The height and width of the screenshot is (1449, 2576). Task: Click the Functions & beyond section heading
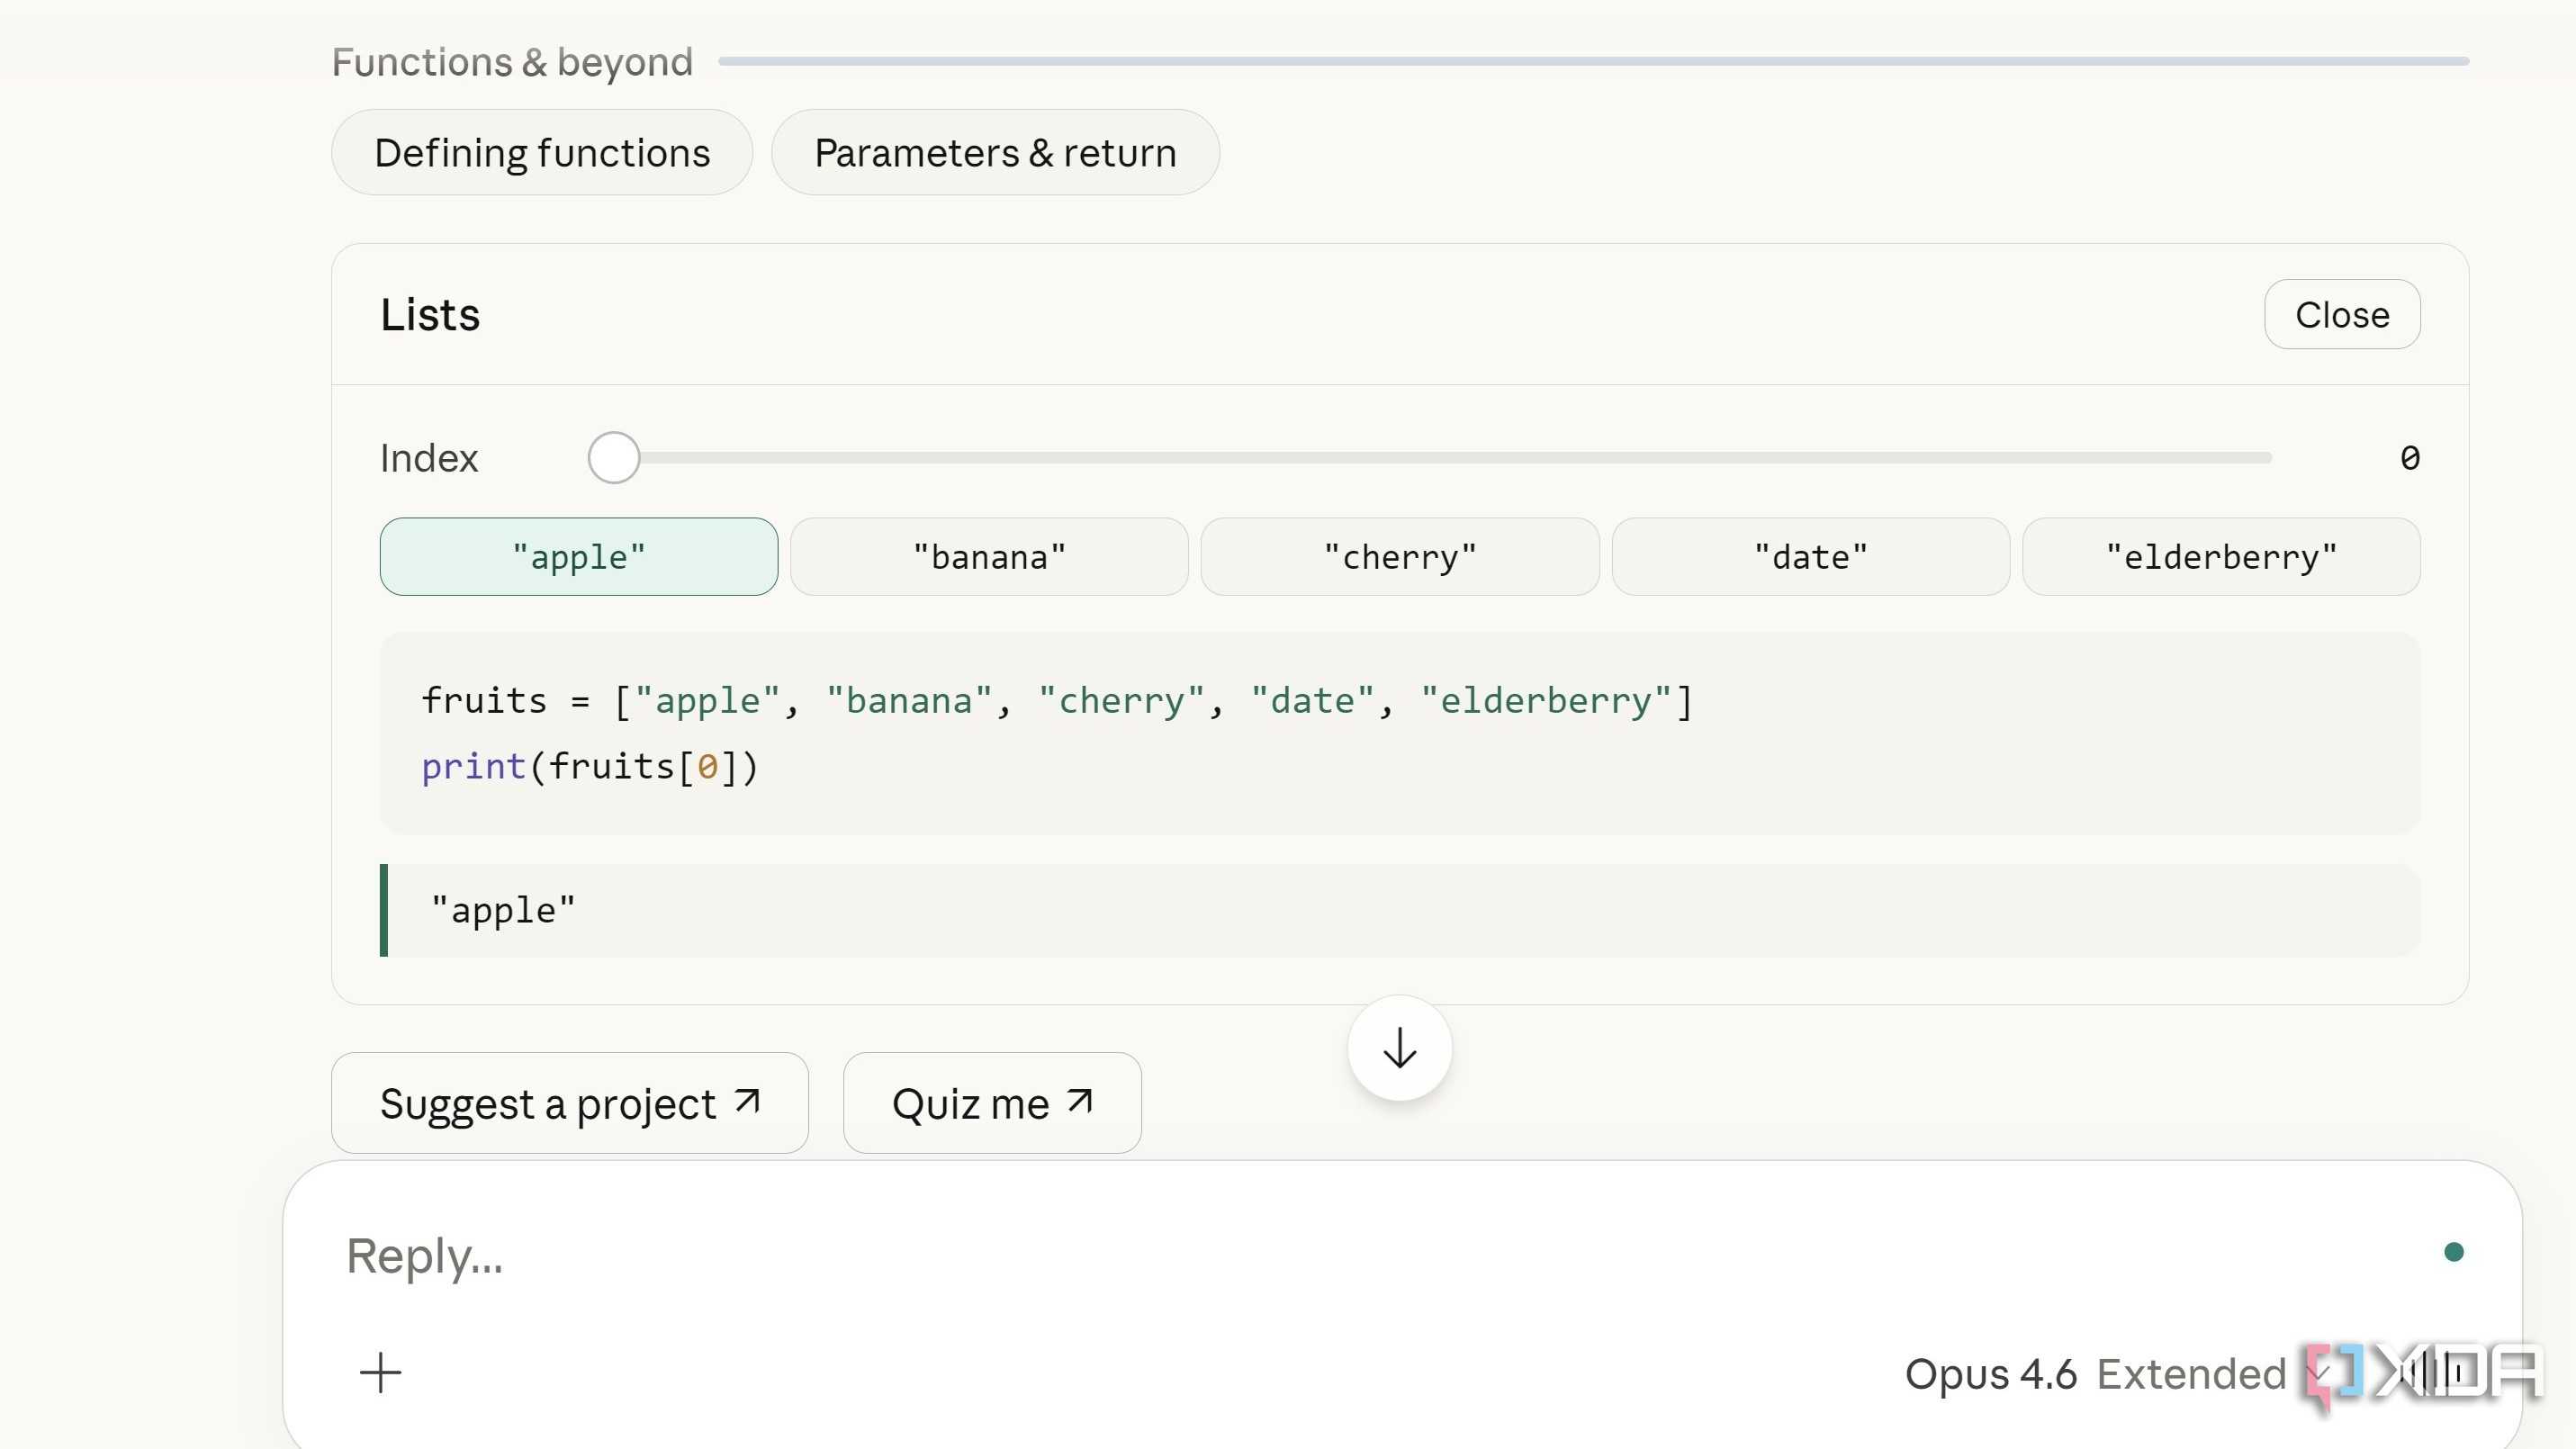point(512,62)
